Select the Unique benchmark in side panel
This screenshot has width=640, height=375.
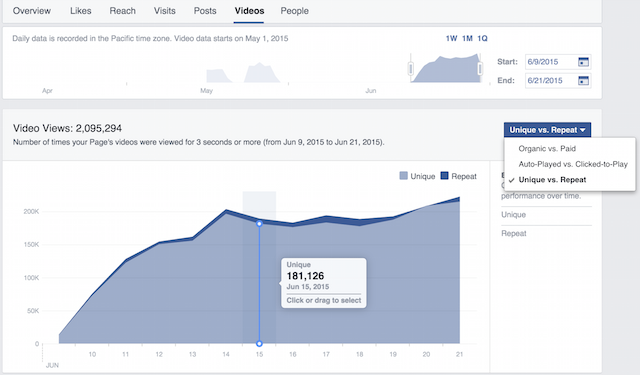[x=513, y=215]
